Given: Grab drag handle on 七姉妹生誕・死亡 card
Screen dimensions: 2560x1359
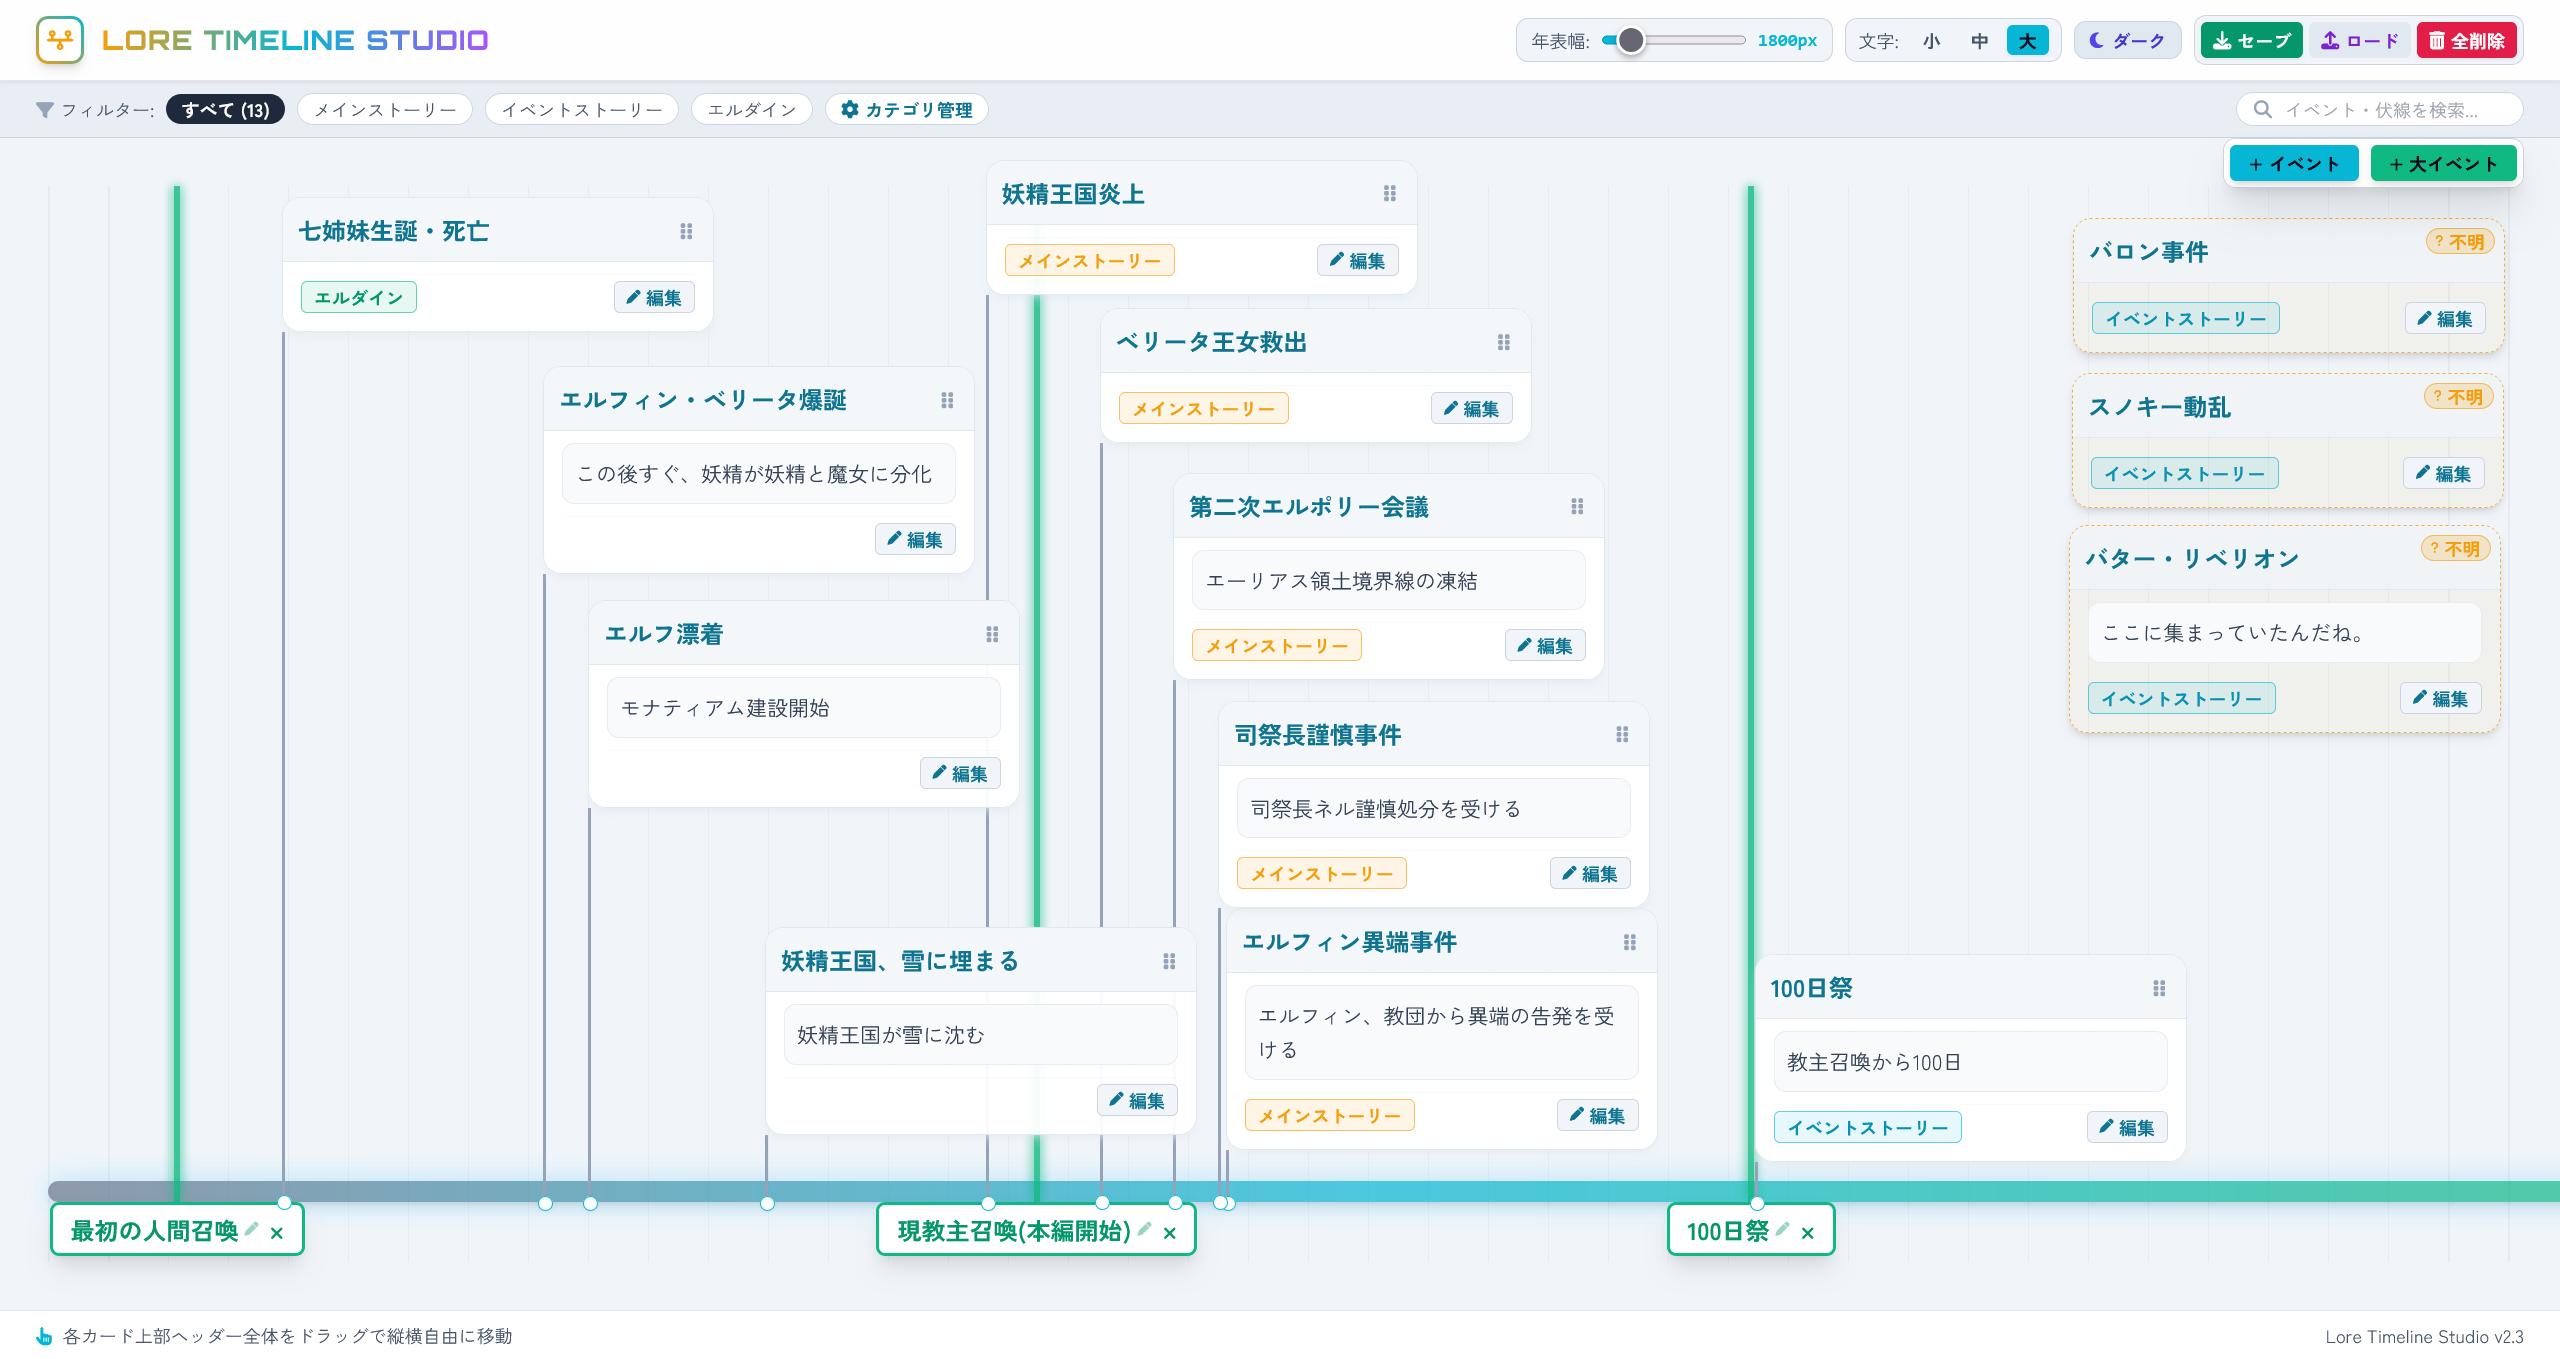Looking at the screenshot, I should pos(686,231).
